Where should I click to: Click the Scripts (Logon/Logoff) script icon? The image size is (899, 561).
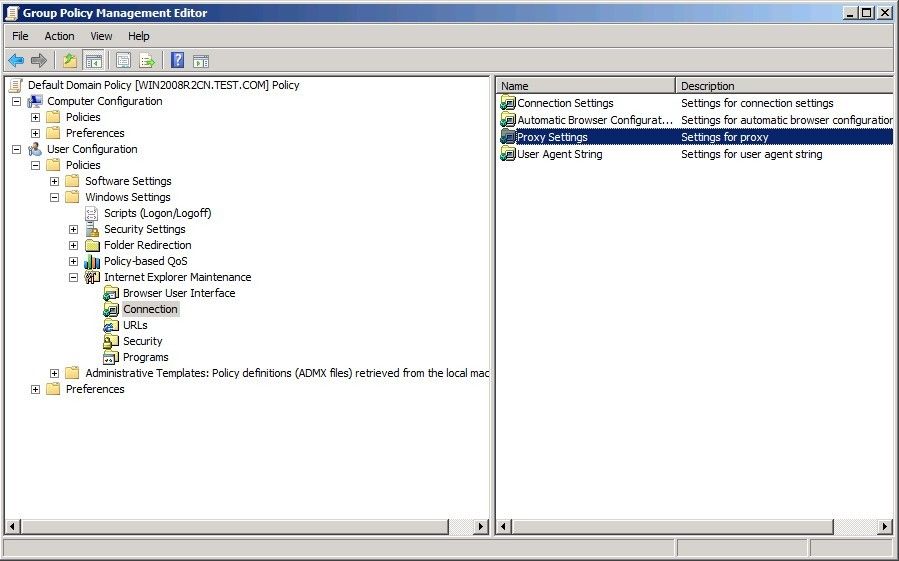(x=92, y=213)
